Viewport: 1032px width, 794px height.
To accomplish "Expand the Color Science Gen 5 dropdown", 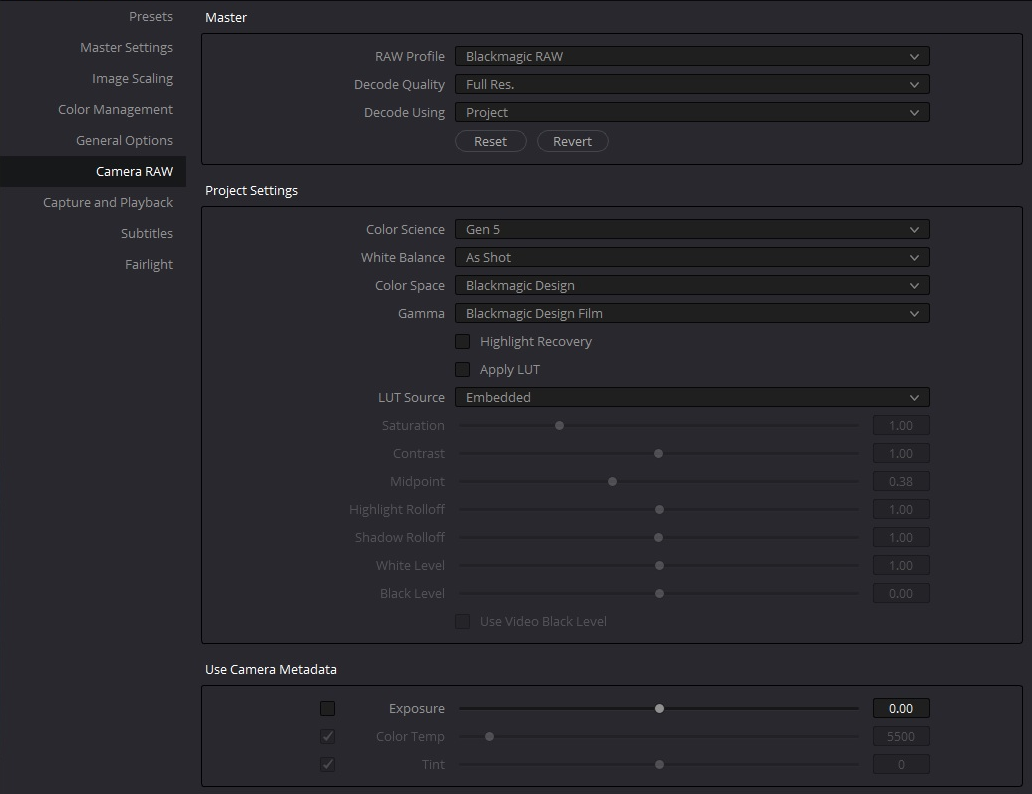I will coord(692,230).
